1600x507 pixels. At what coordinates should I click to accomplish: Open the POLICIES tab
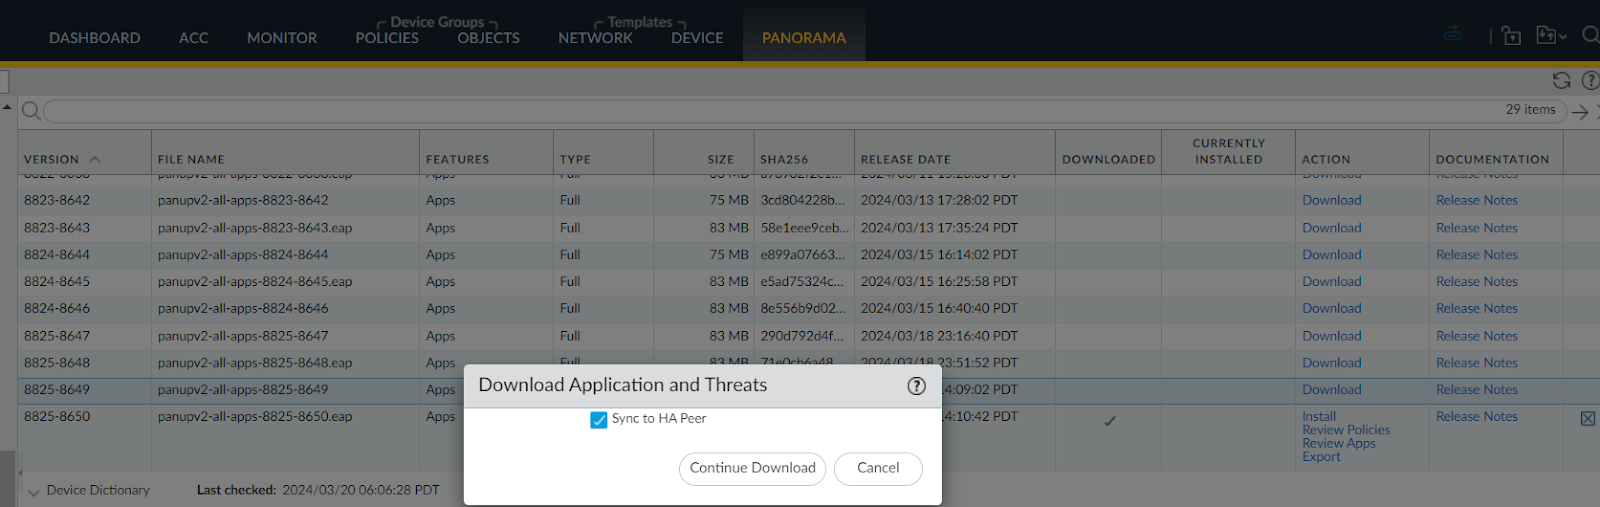tap(387, 38)
